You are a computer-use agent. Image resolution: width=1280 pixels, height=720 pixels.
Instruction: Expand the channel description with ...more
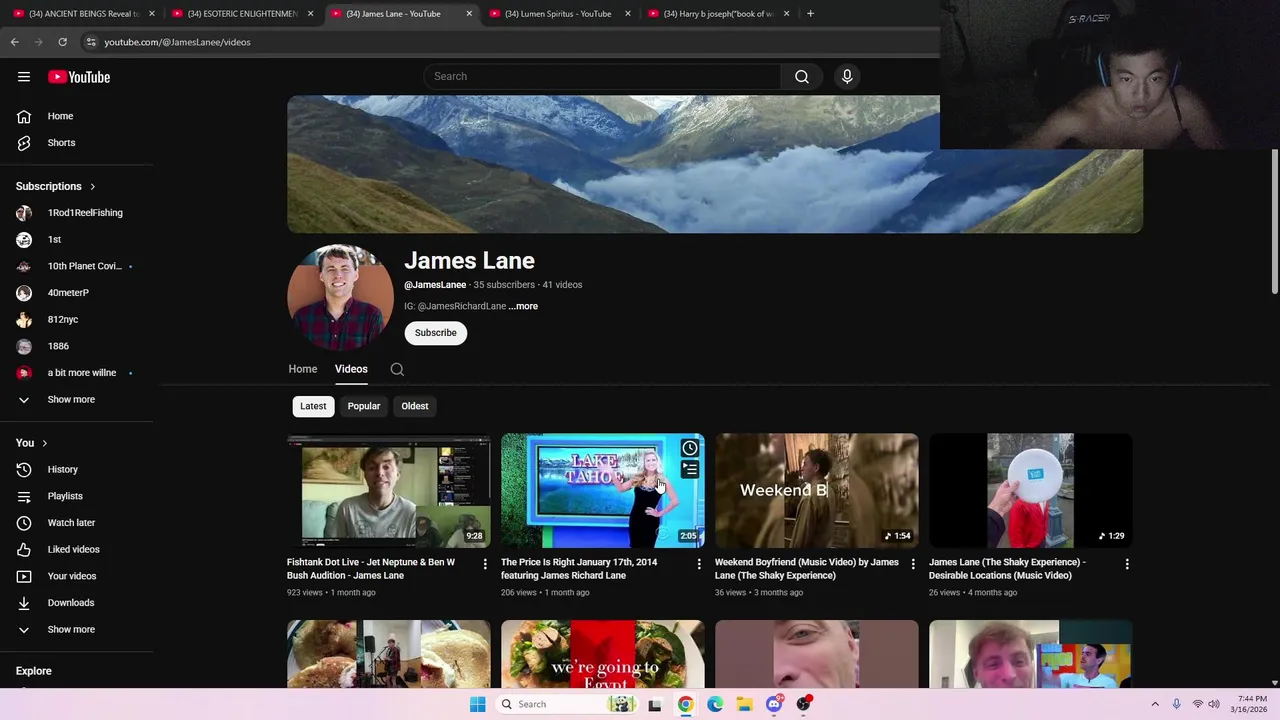click(523, 306)
